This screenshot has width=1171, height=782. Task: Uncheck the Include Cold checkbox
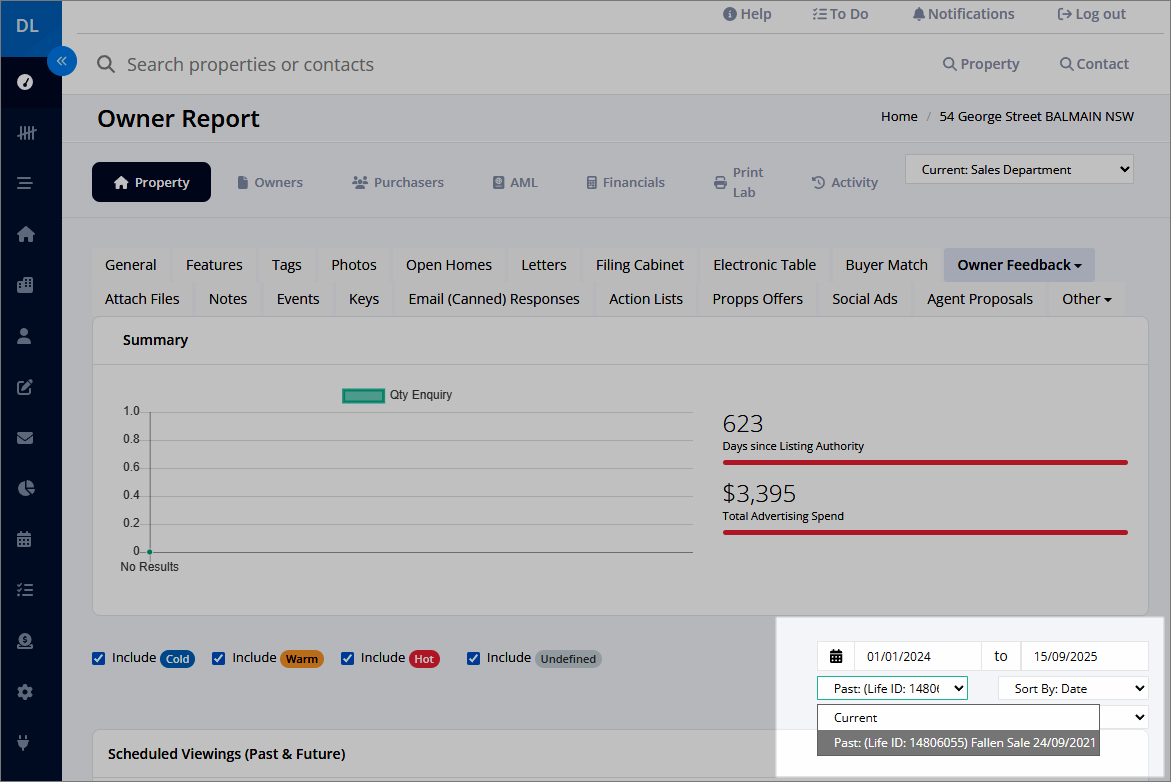click(99, 658)
